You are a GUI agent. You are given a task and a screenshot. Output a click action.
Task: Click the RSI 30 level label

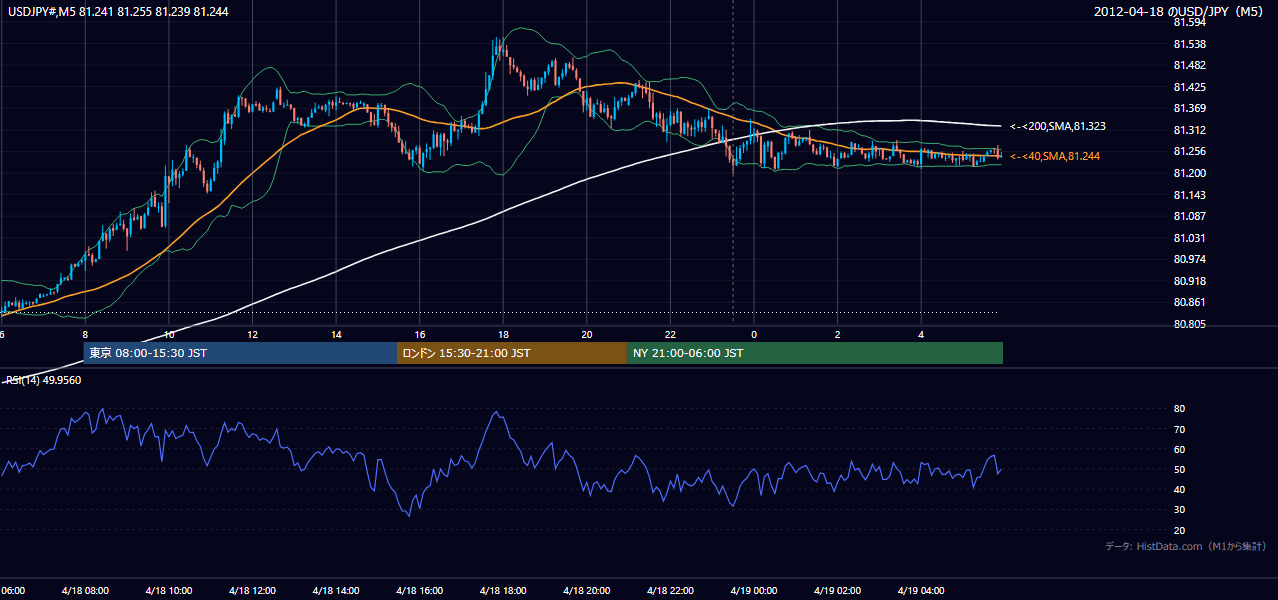(x=1179, y=510)
